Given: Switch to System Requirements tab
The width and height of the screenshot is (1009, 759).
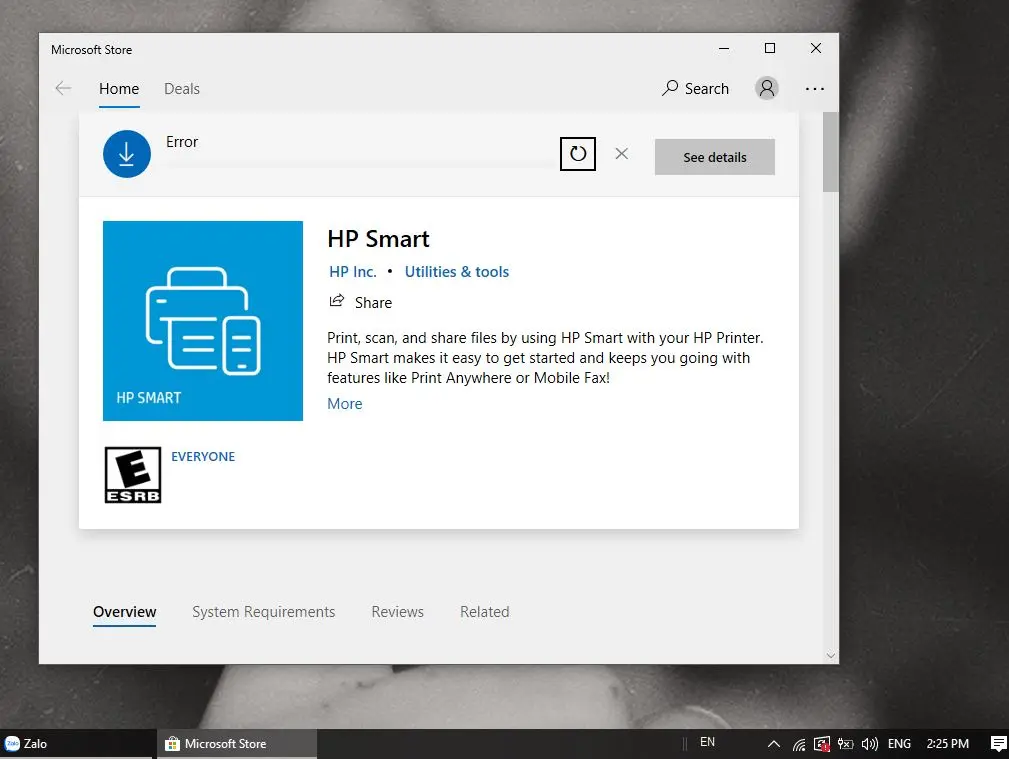Looking at the screenshot, I should [x=263, y=612].
